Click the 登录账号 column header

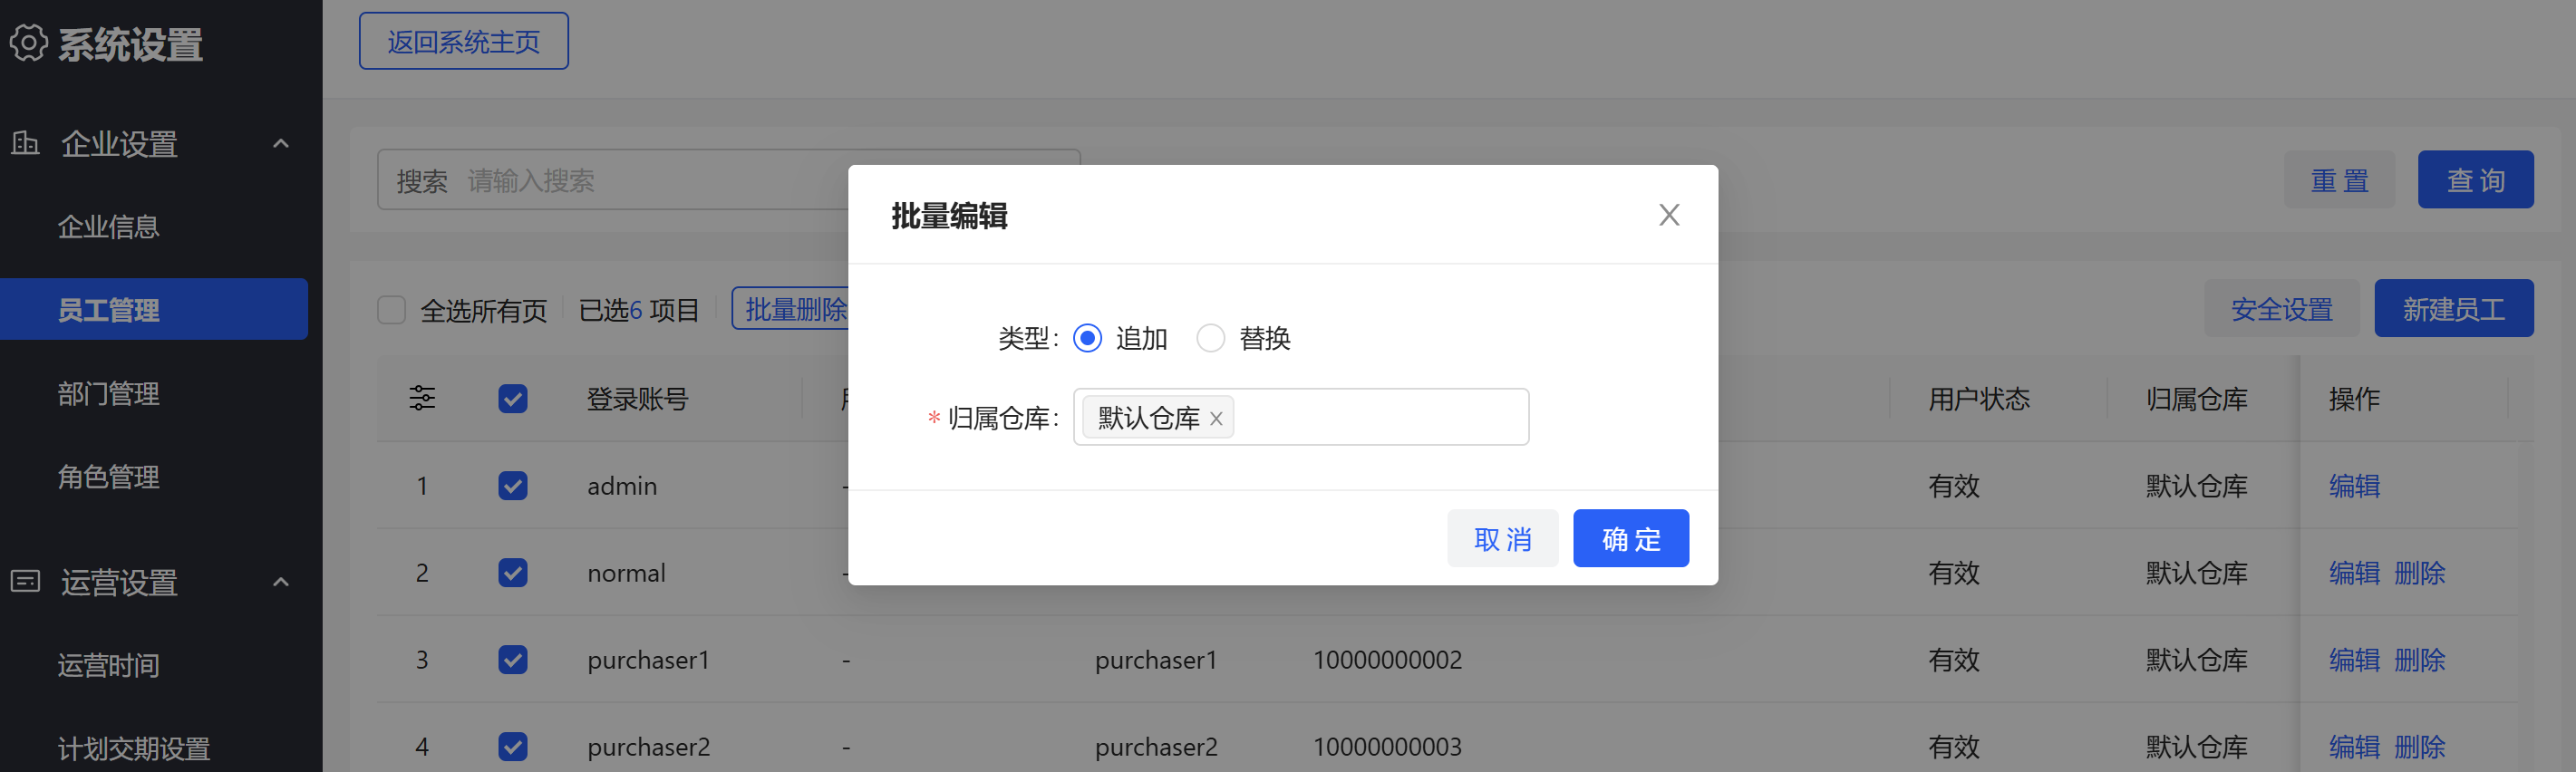click(637, 399)
